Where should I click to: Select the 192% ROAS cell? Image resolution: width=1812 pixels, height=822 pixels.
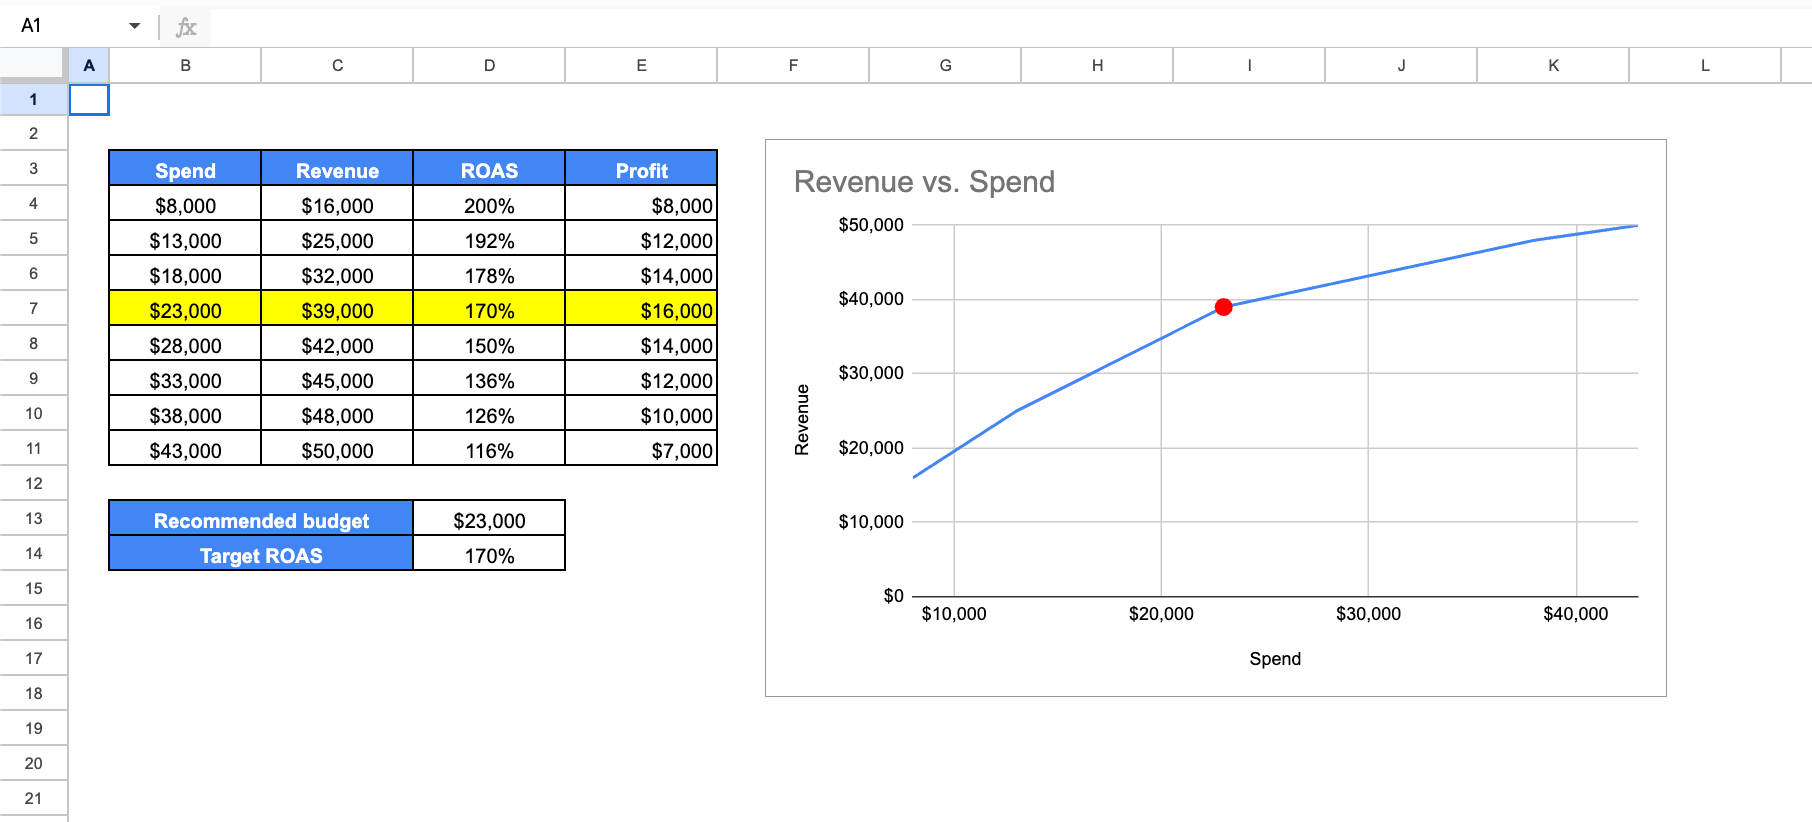click(x=489, y=239)
